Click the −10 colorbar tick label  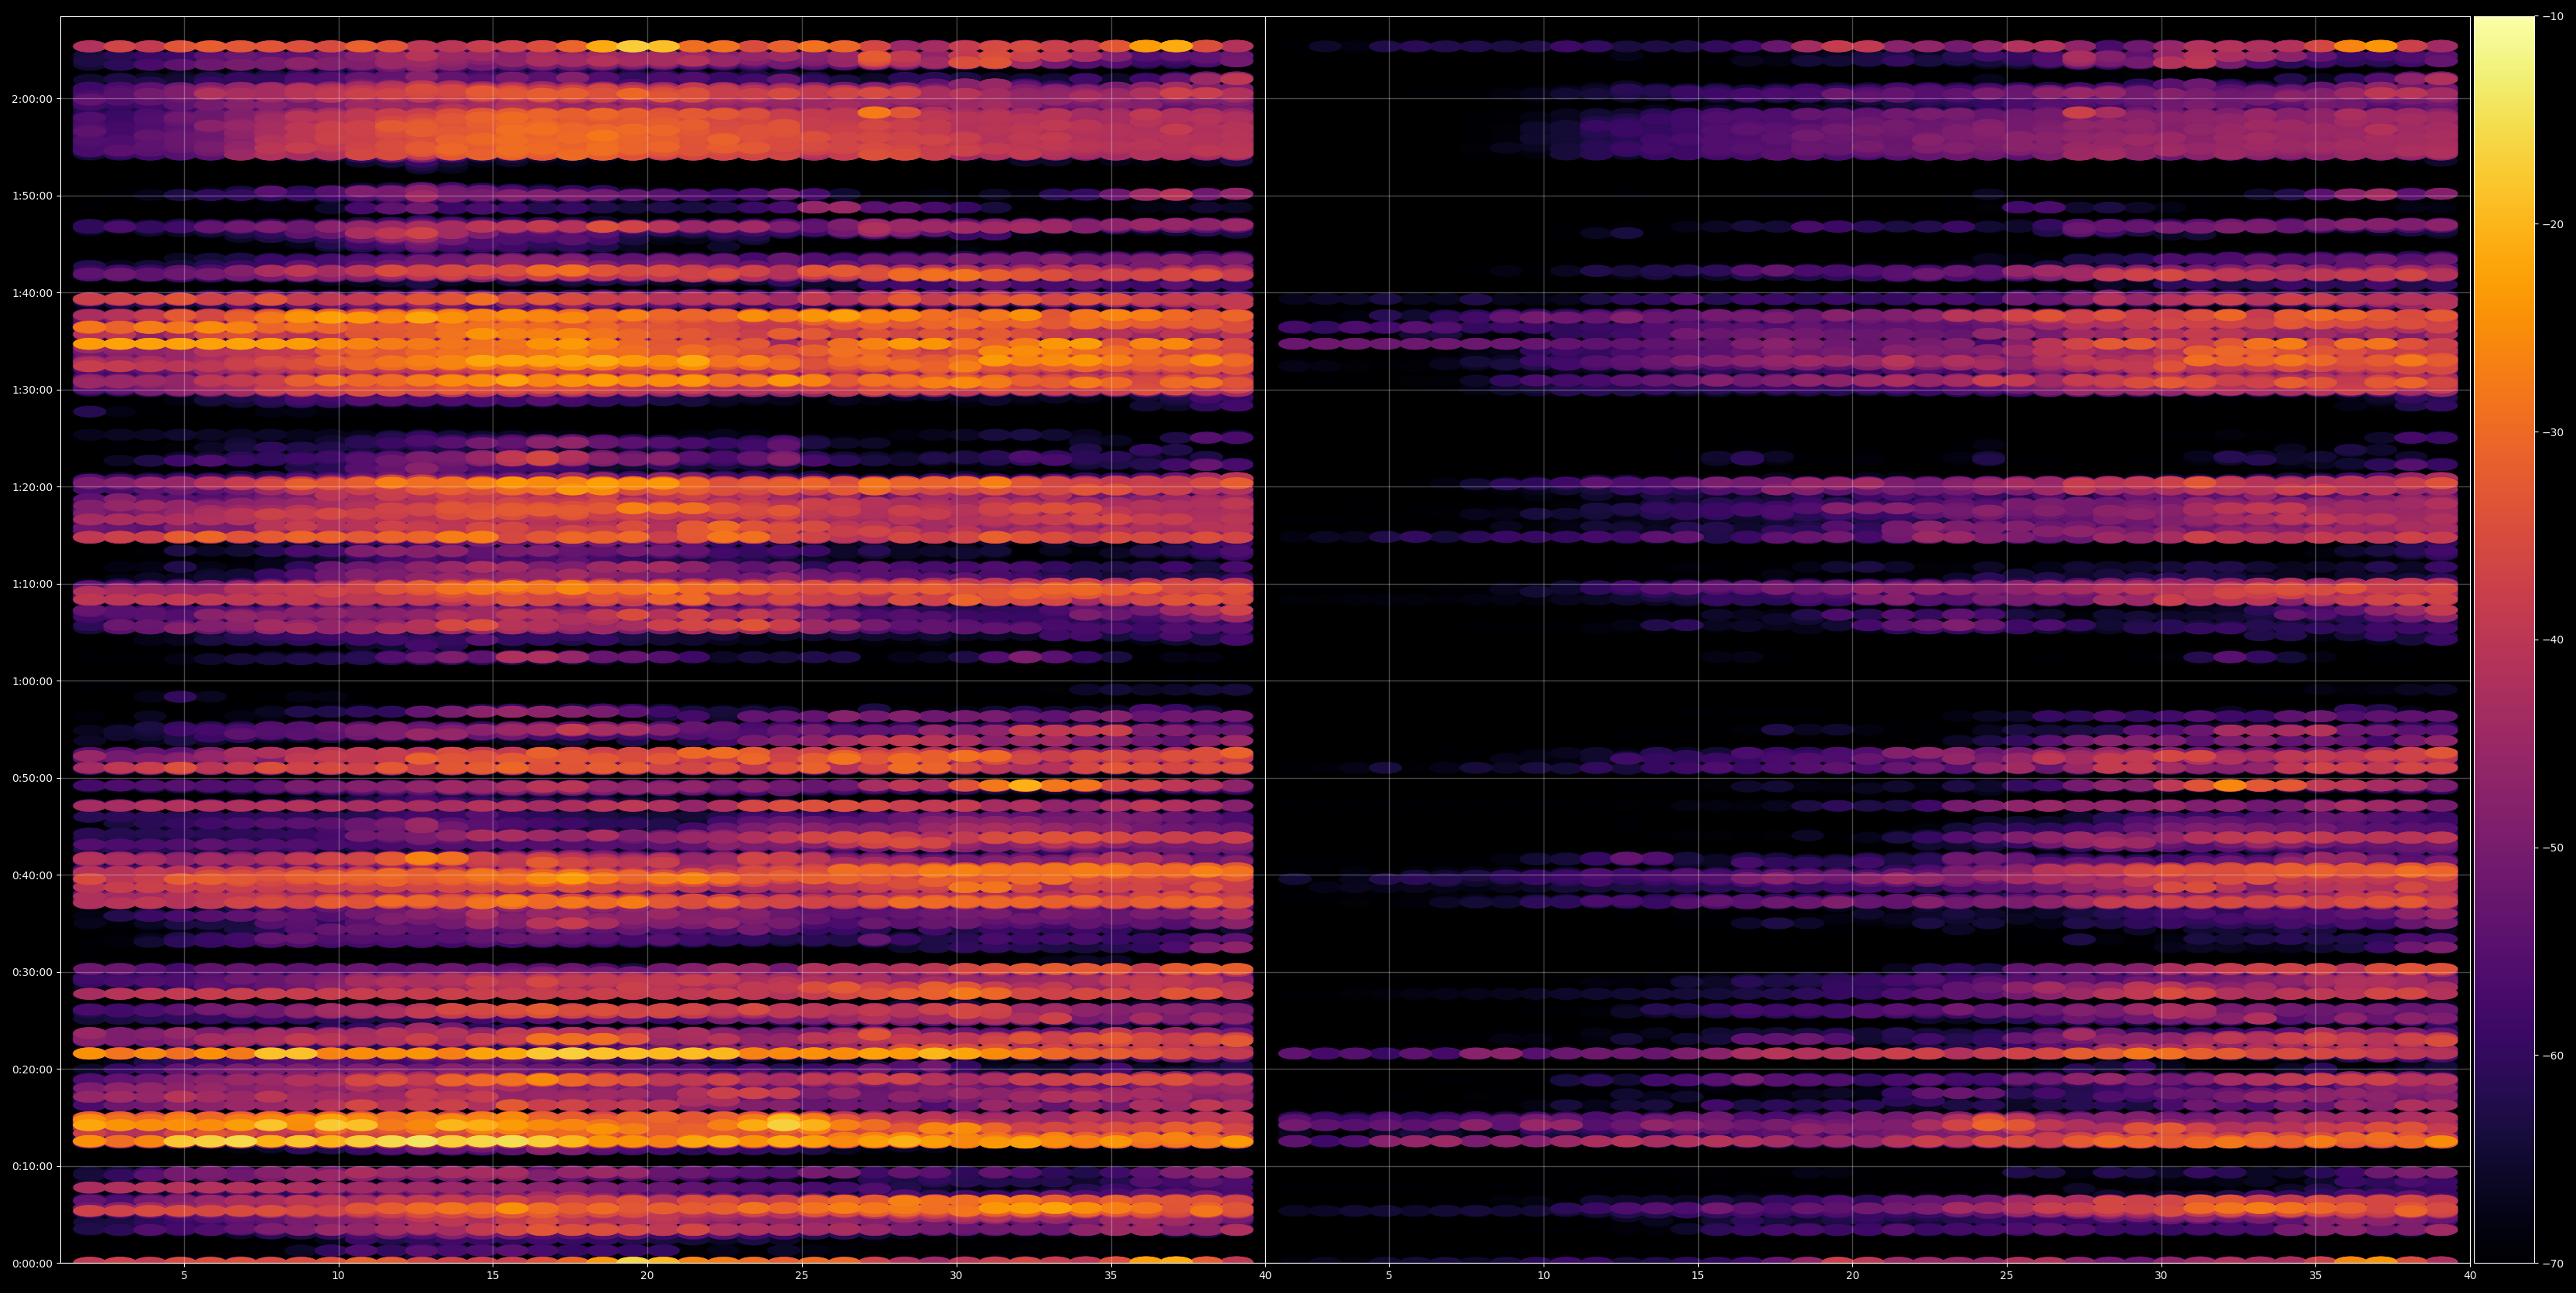(x=2553, y=16)
